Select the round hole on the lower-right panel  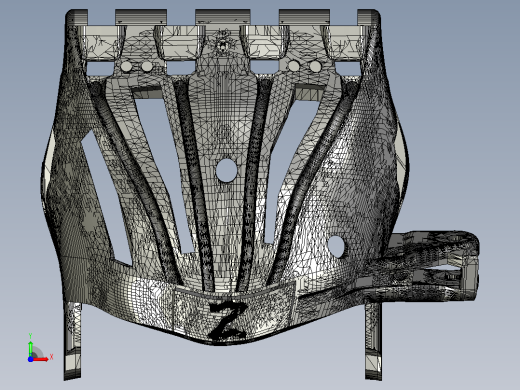(336, 247)
